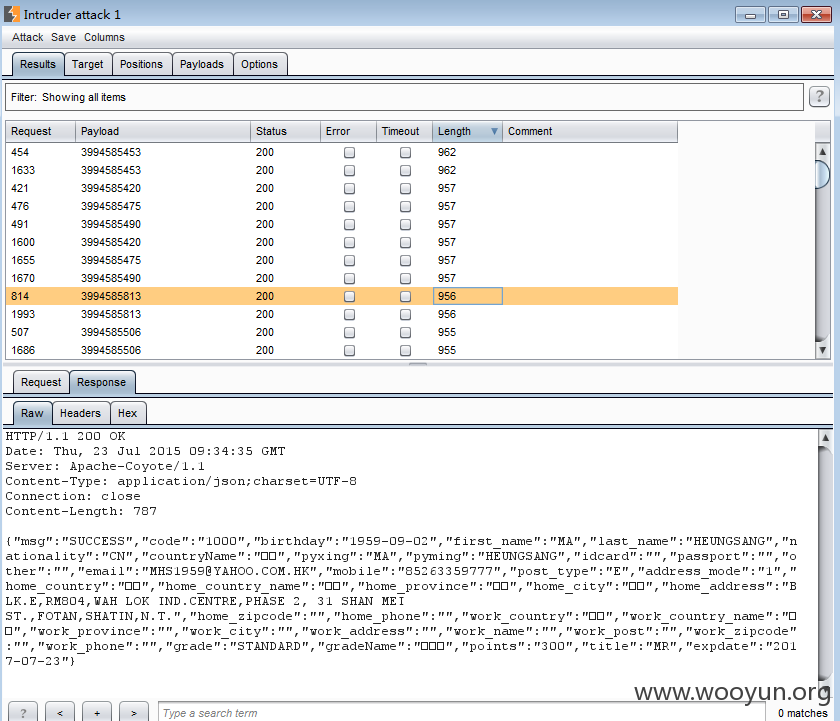The image size is (840, 721).
Task: Click the Length column sort arrow
Action: [494, 131]
